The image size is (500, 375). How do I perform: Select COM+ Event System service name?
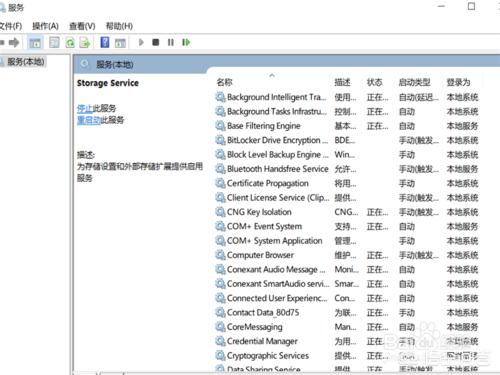pos(264,226)
